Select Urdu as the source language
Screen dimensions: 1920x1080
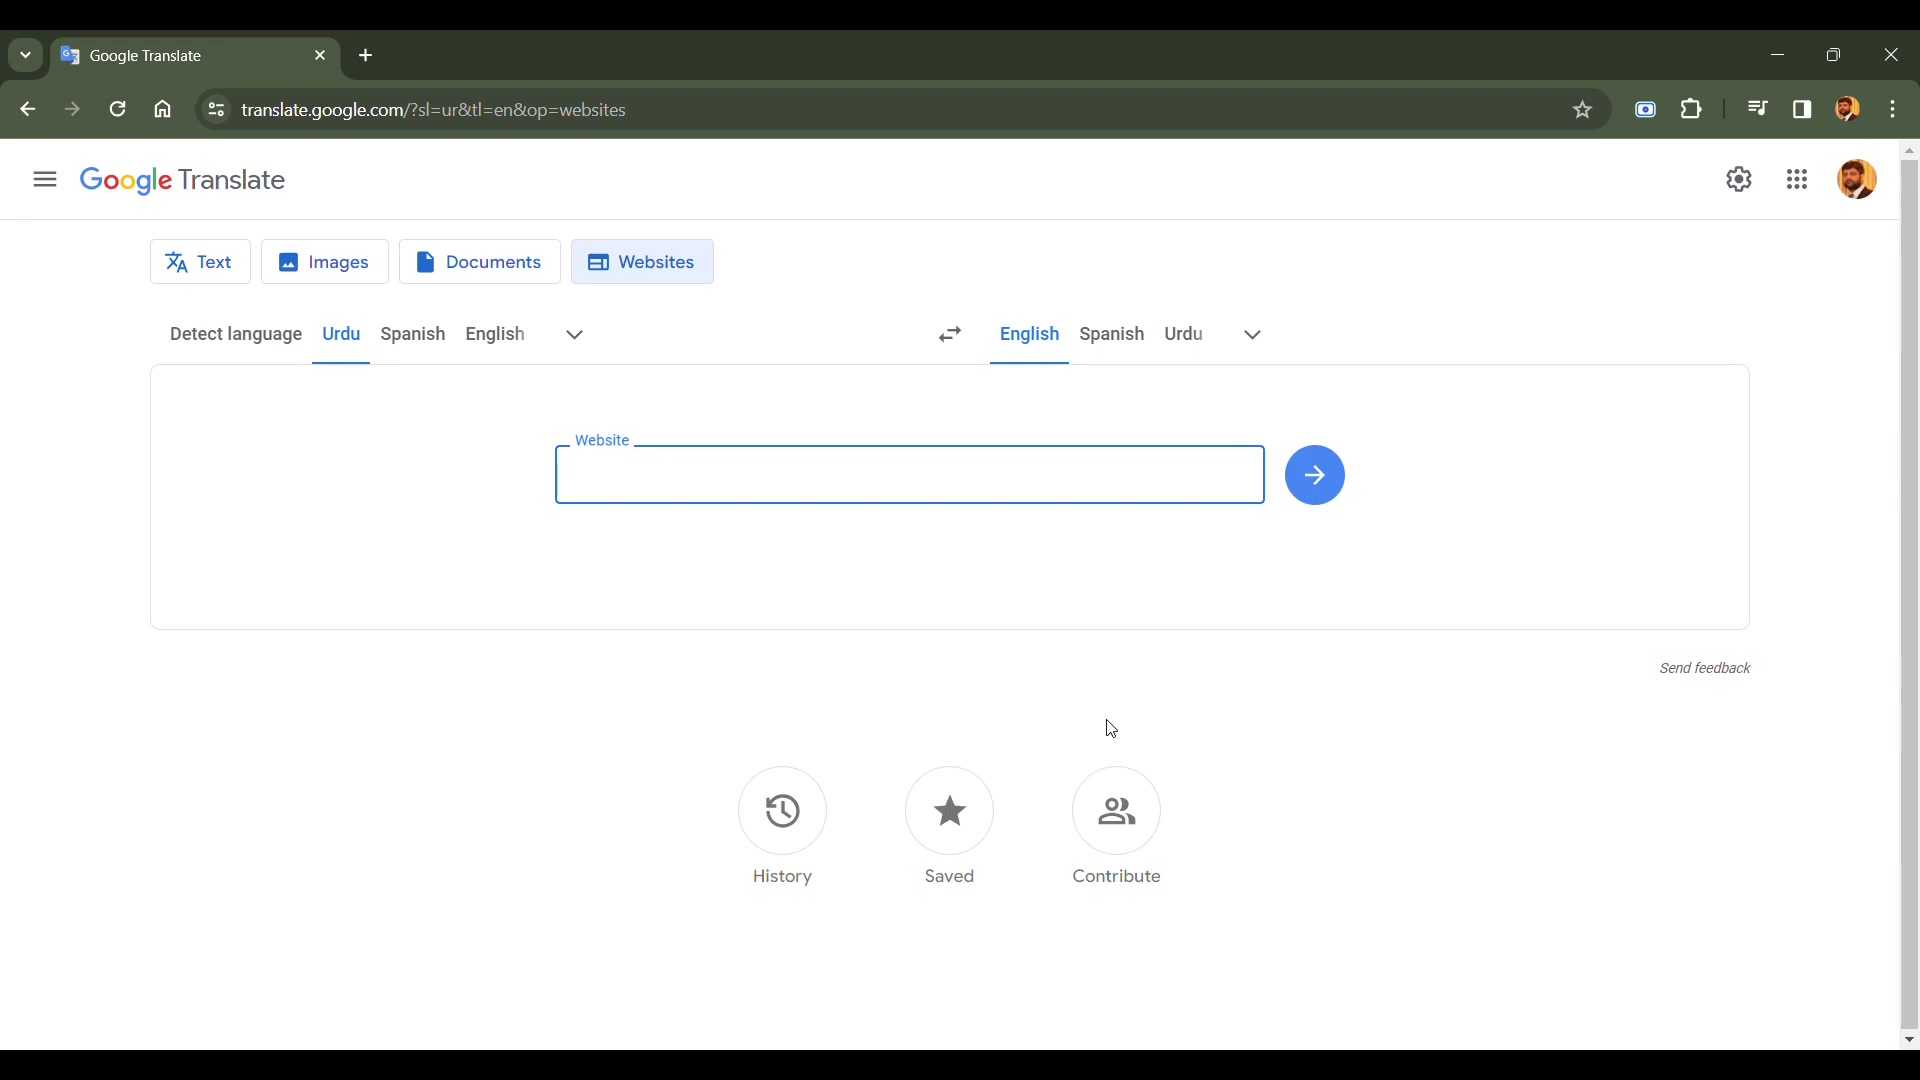pyautogui.click(x=341, y=334)
